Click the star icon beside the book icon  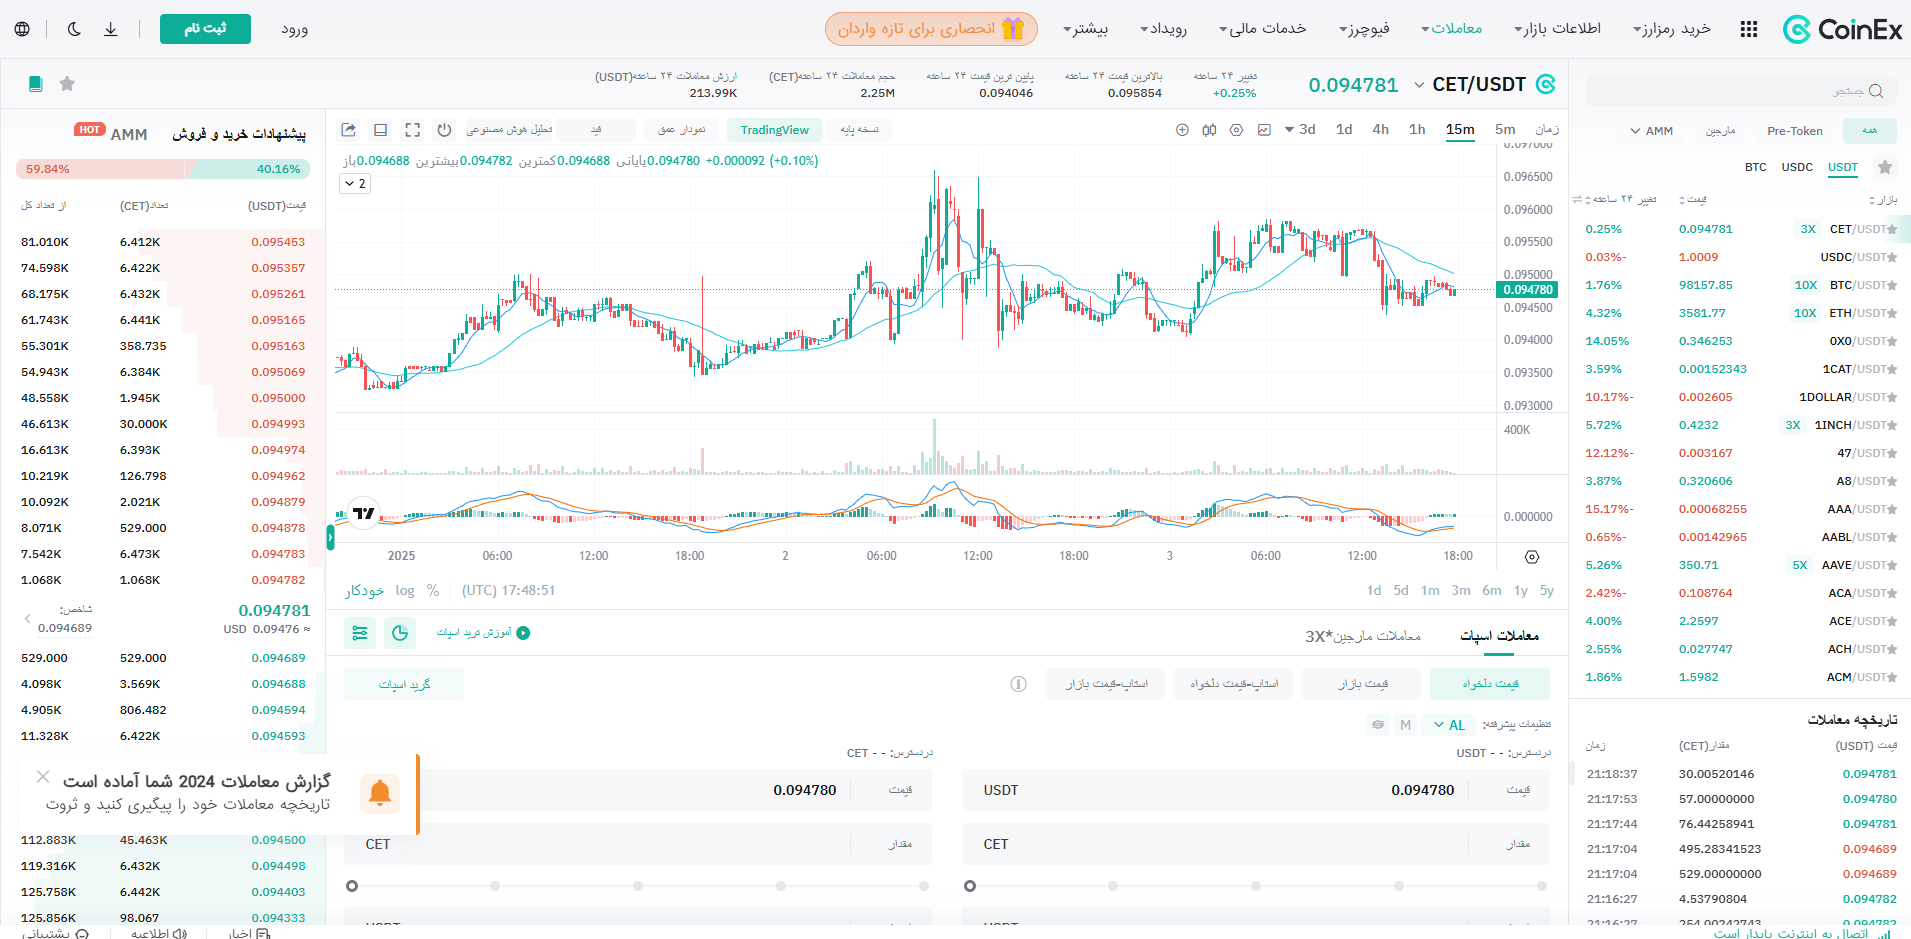tap(67, 84)
